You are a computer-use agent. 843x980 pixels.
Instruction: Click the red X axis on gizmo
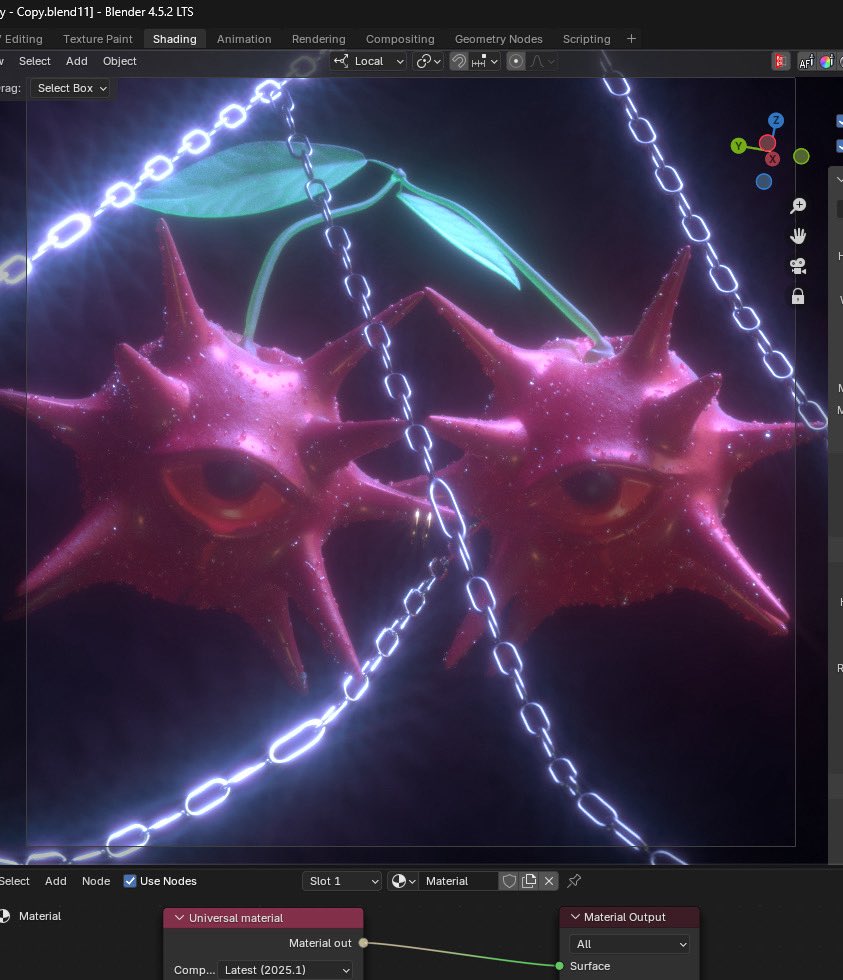pyautogui.click(x=772, y=159)
